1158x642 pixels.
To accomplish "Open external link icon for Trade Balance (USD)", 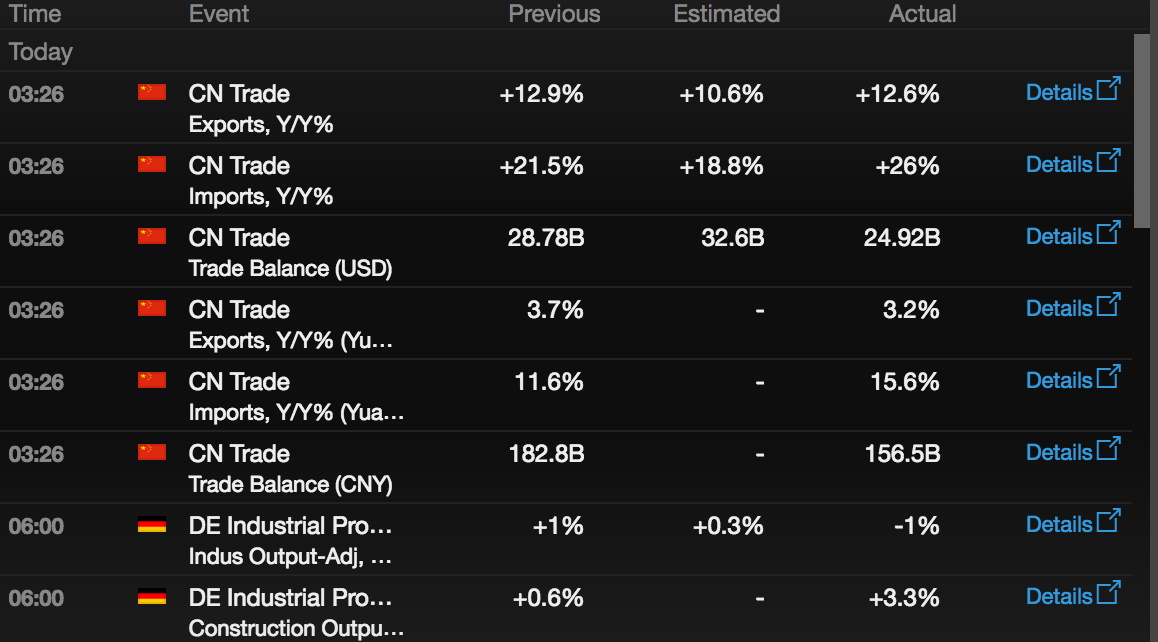I will tap(1109, 233).
